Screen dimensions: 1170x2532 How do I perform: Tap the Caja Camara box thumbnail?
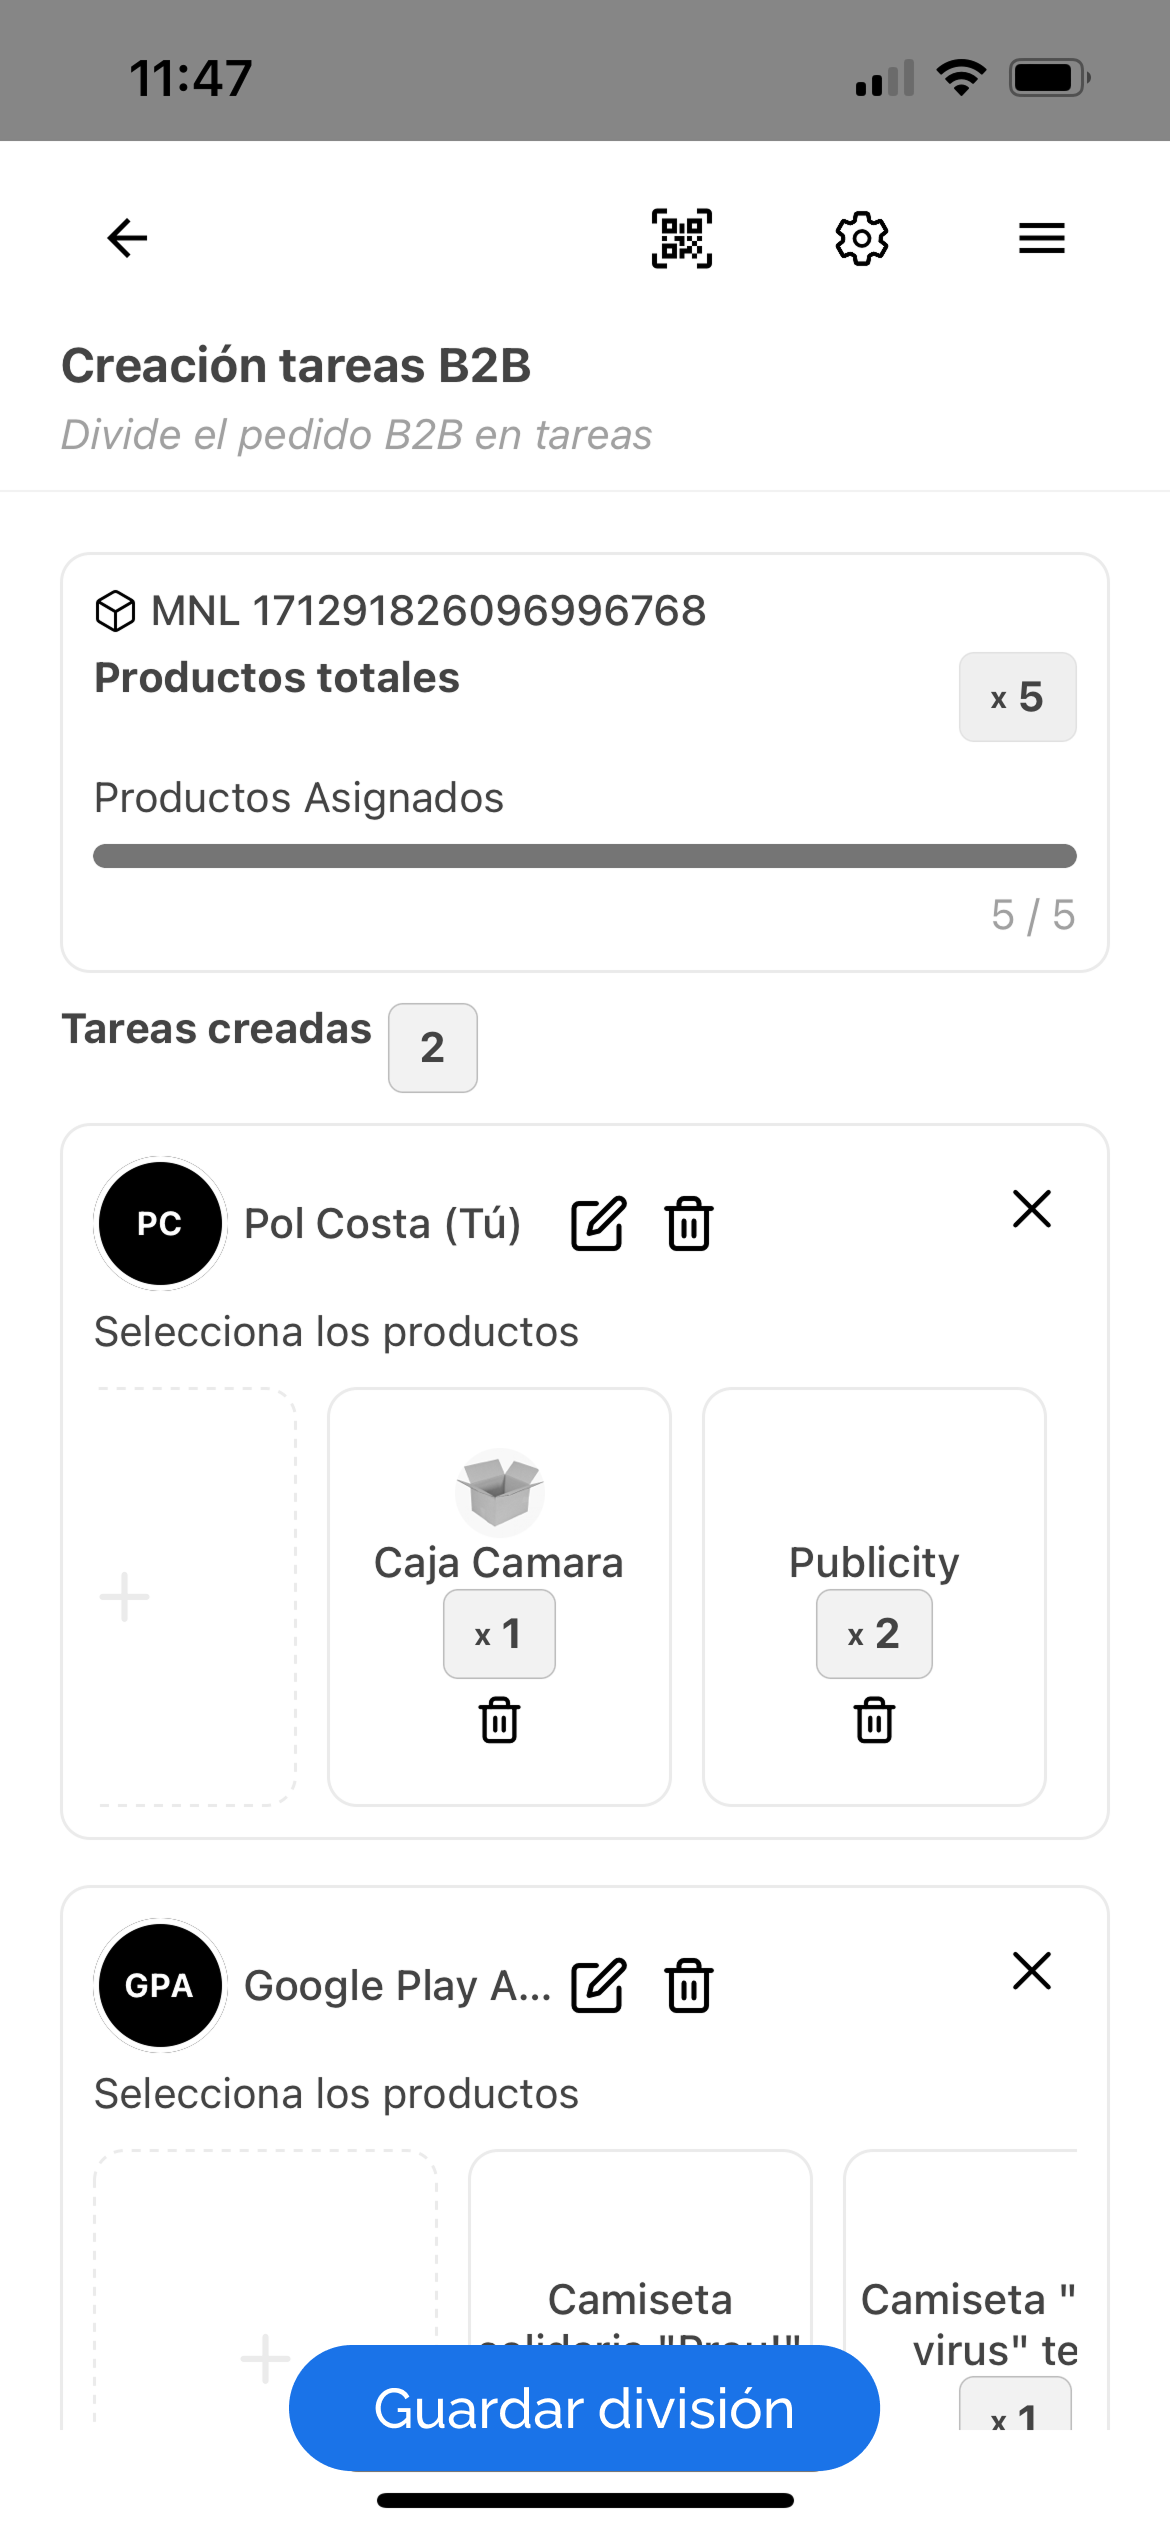click(499, 1491)
